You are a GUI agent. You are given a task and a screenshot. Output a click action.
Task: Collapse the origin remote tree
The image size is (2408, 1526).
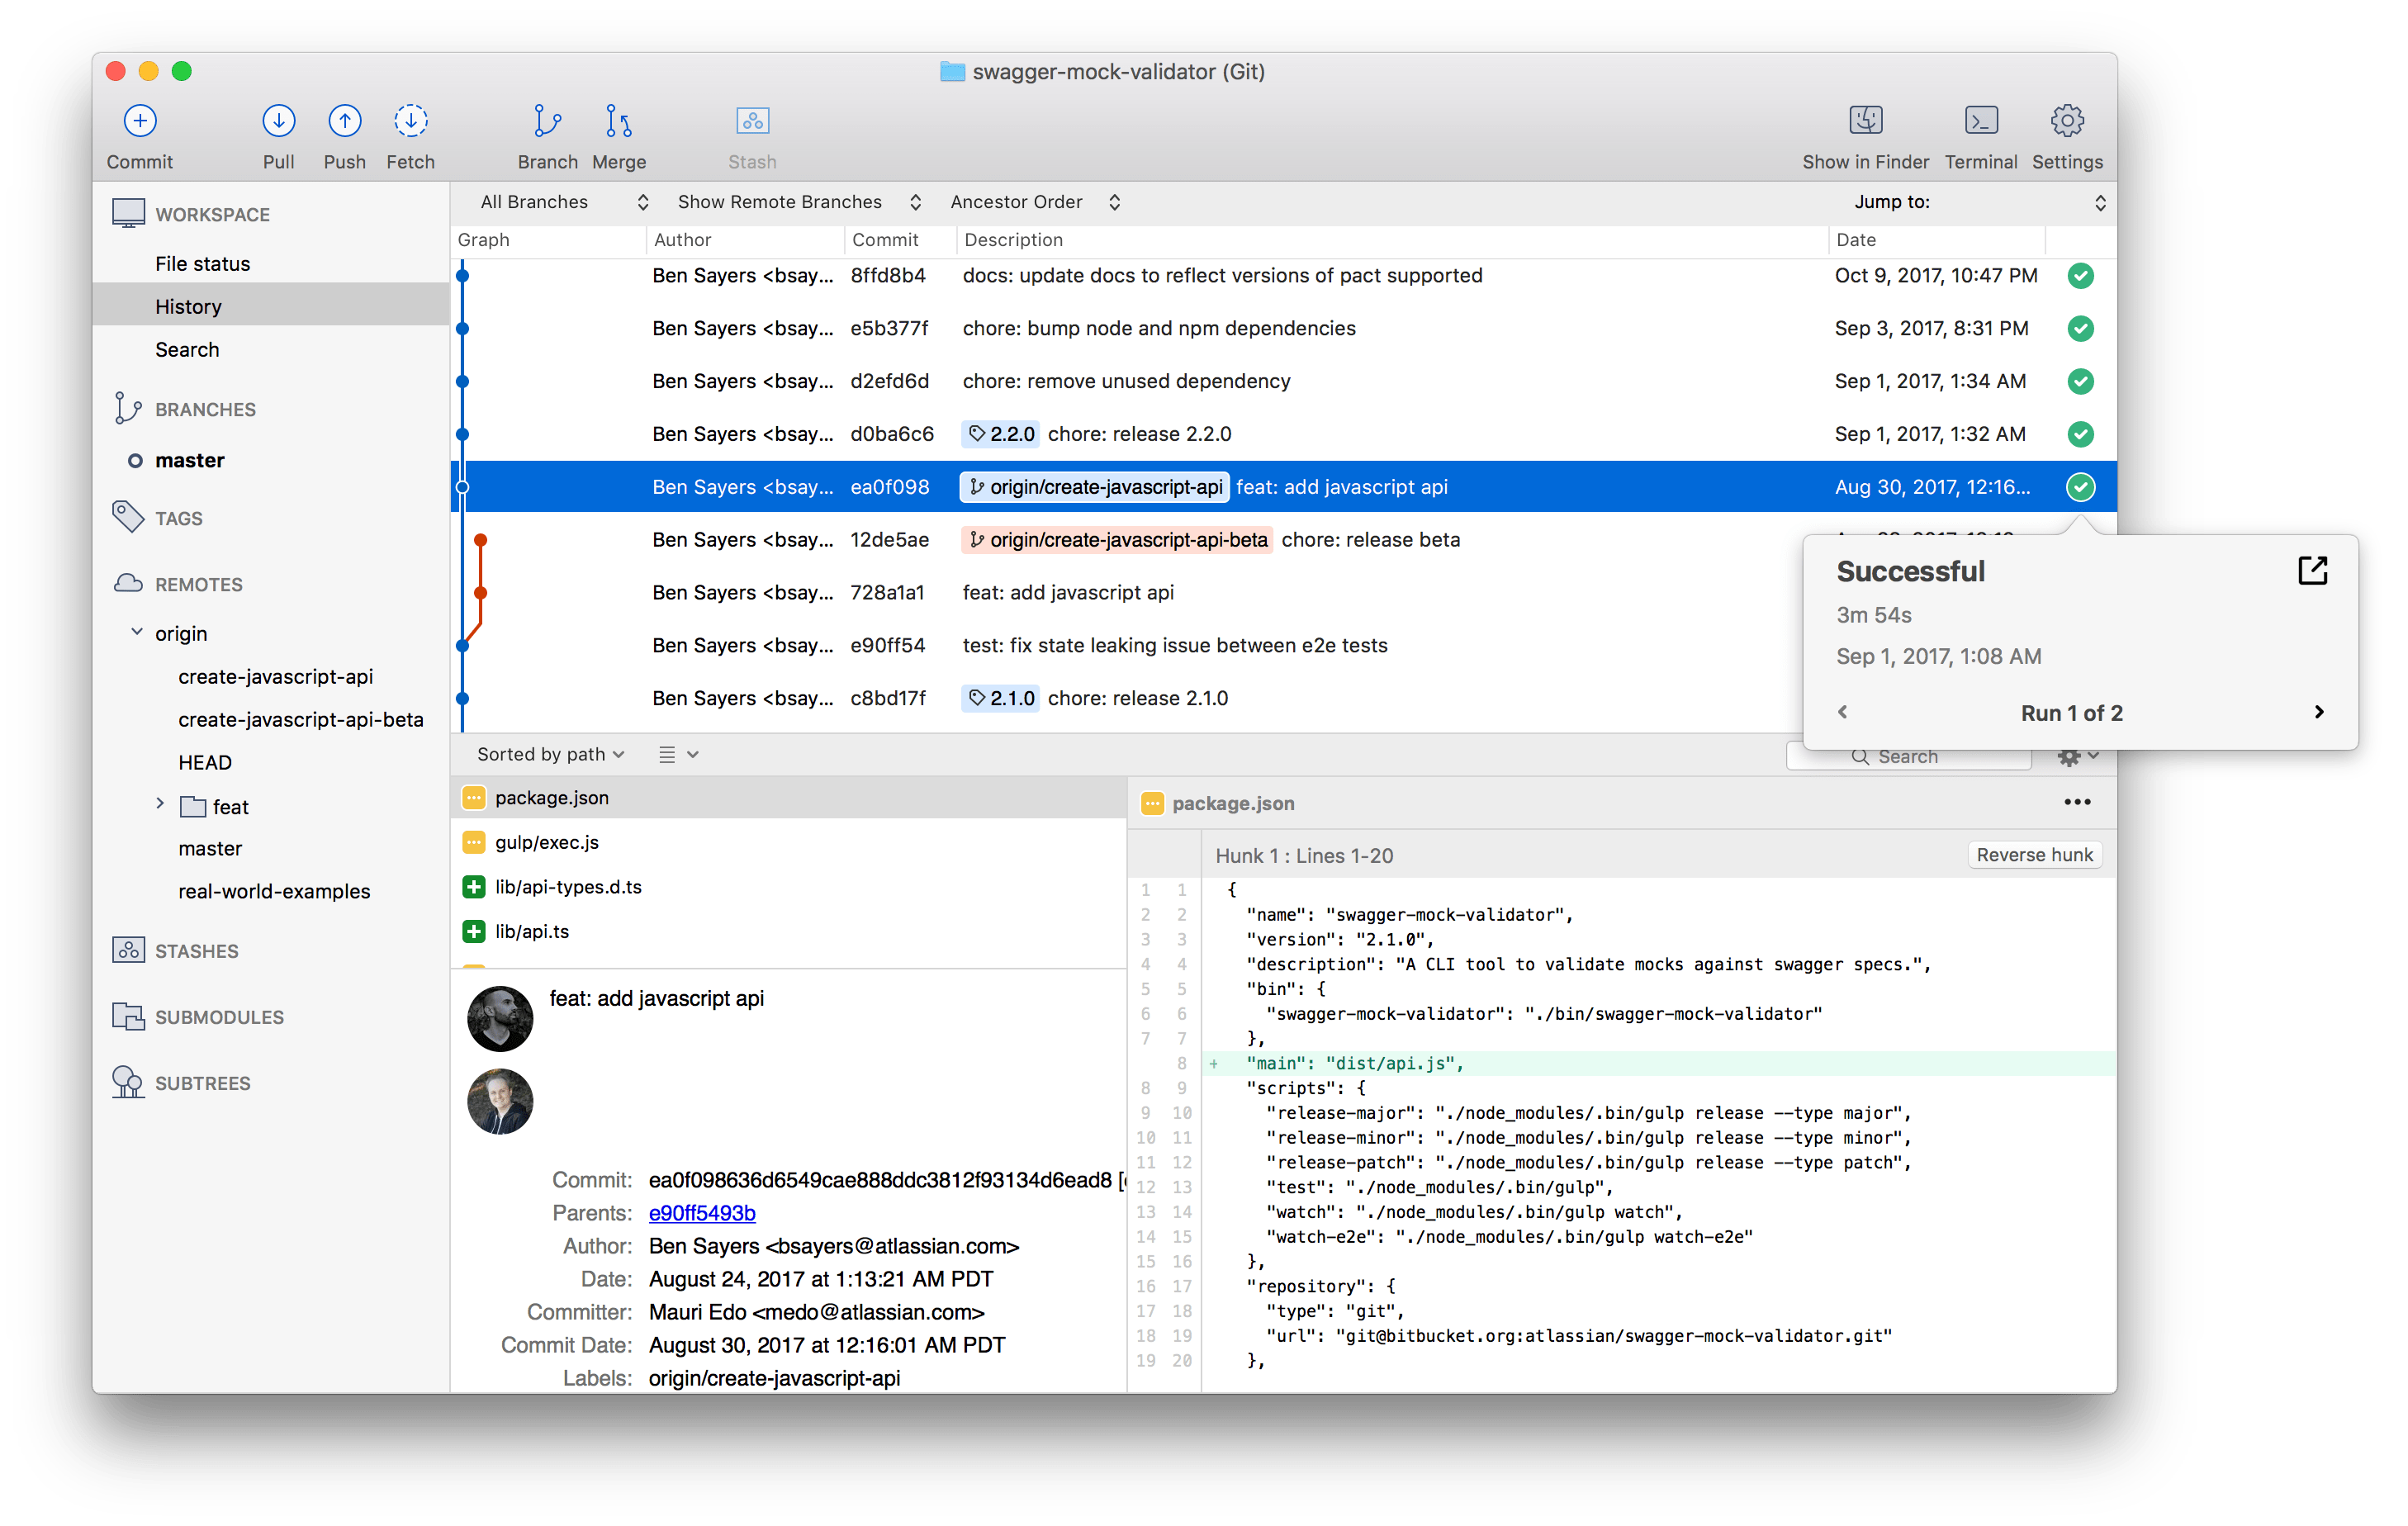137,632
